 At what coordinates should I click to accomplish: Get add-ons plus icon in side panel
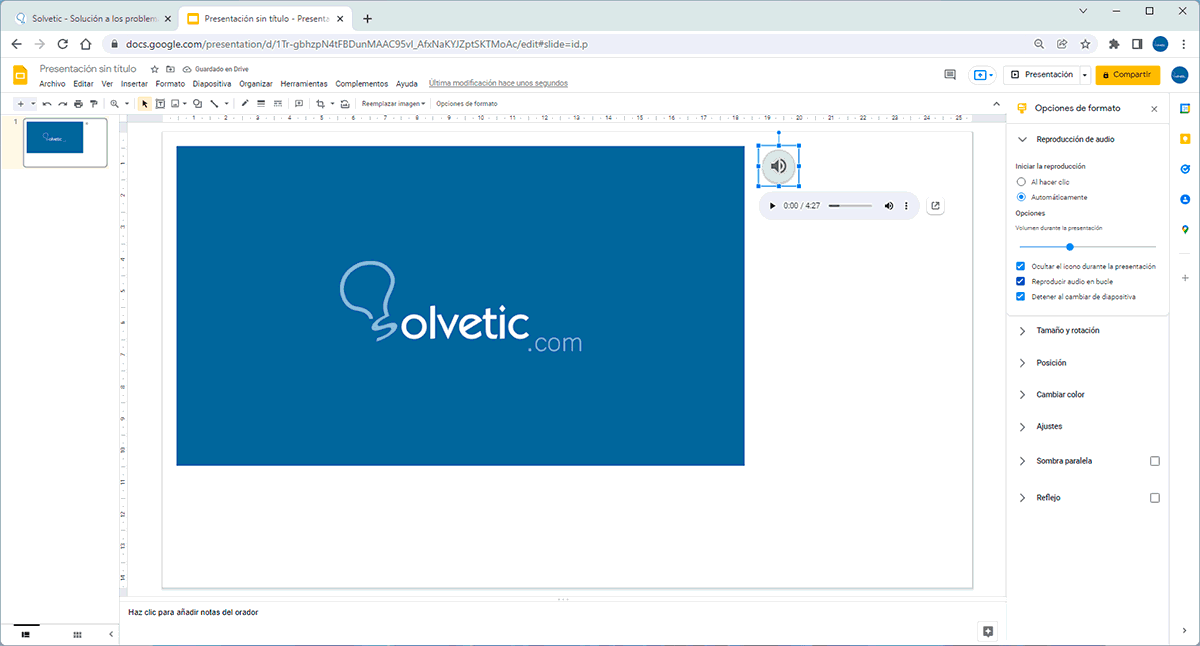click(x=1185, y=277)
